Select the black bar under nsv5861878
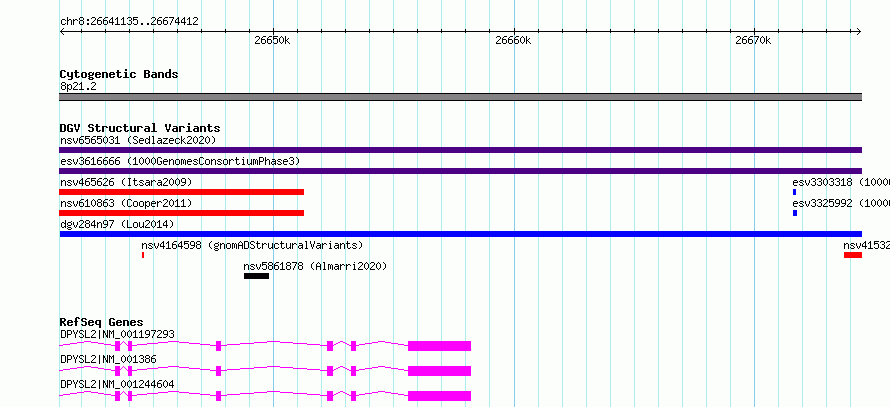Image resolution: width=890 pixels, height=407 pixels. tap(257, 276)
